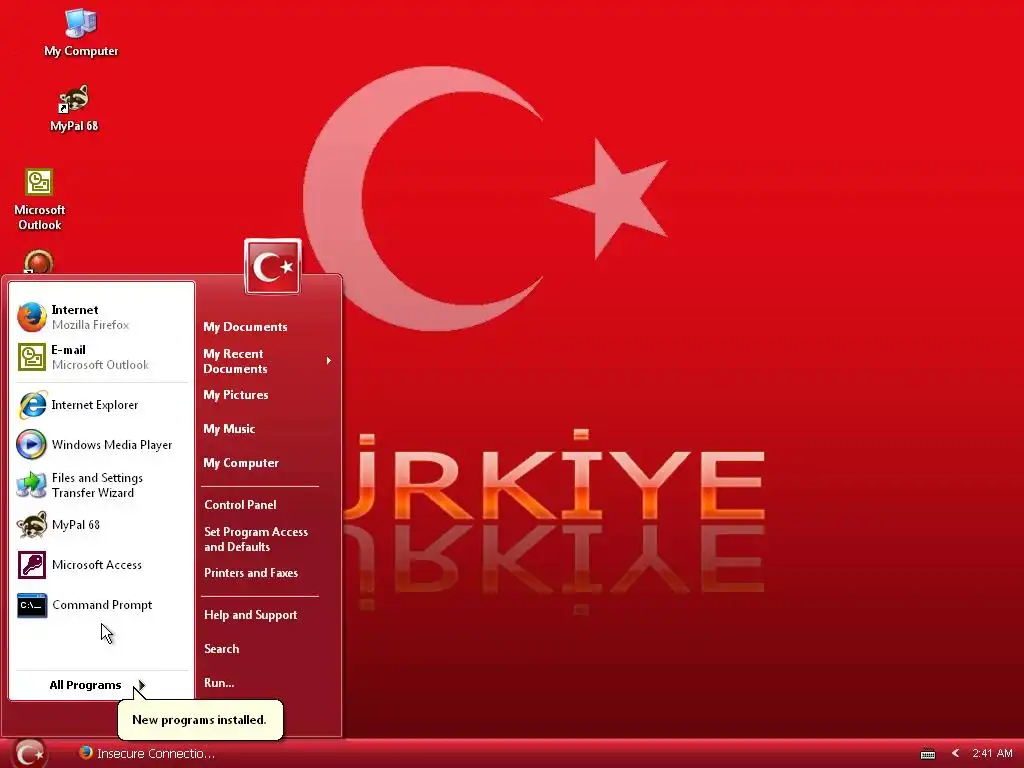Image resolution: width=1024 pixels, height=768 pixels.
Task: Open My Documents from Start menu
Action: 245,327
